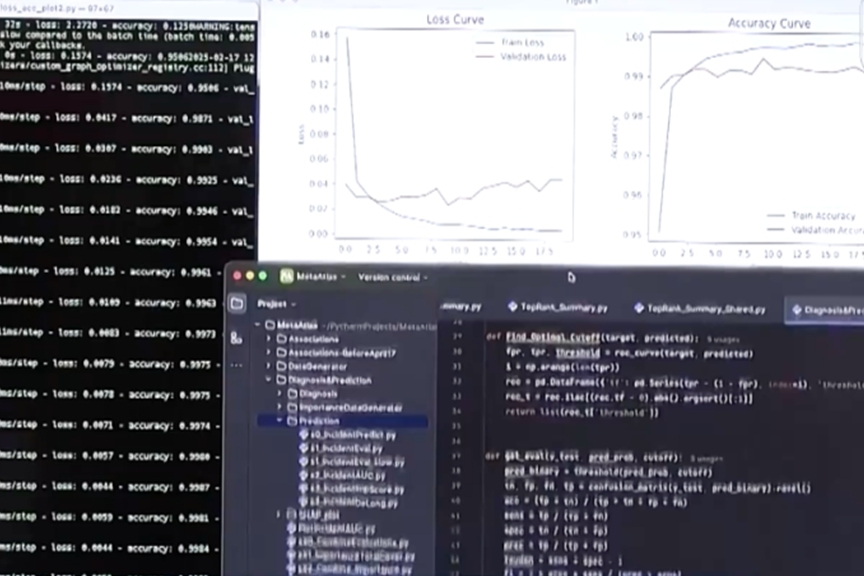Click the Python icon on TopRank_Summary.py tab
This screenshot has height=576, width=864.
(x=513, y=307)
